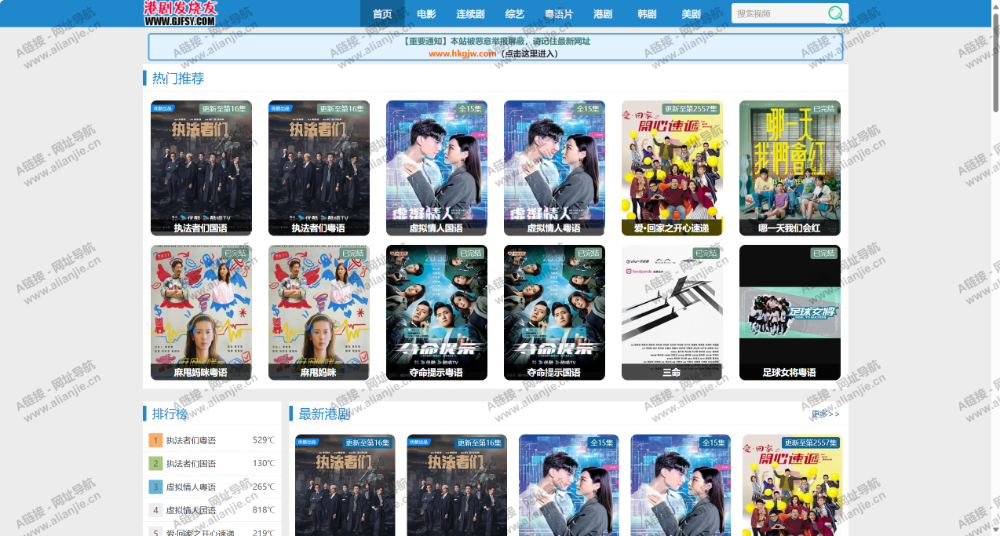The width and height of the screenshot is (1000, 536).
Task: Open the 三命 poster
Action: 672,313
